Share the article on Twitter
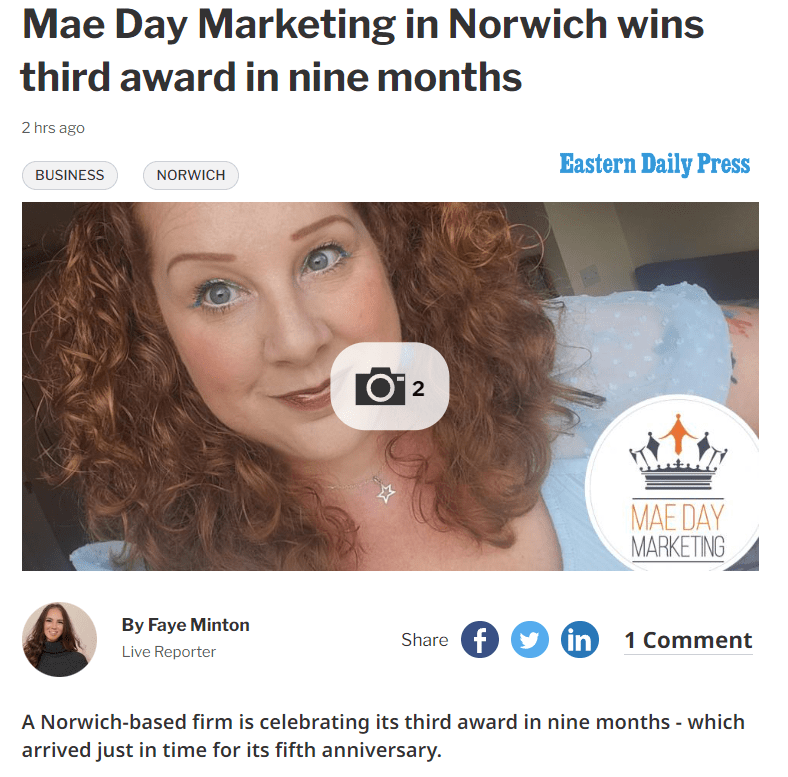 click(x=530, y=639)
